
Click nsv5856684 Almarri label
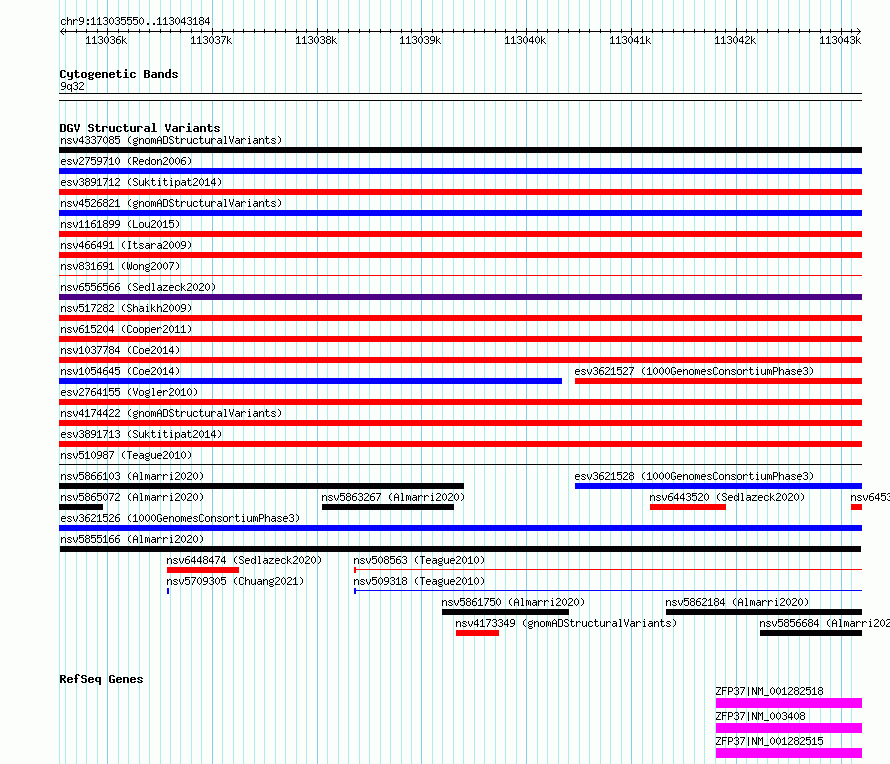point(824,623)
